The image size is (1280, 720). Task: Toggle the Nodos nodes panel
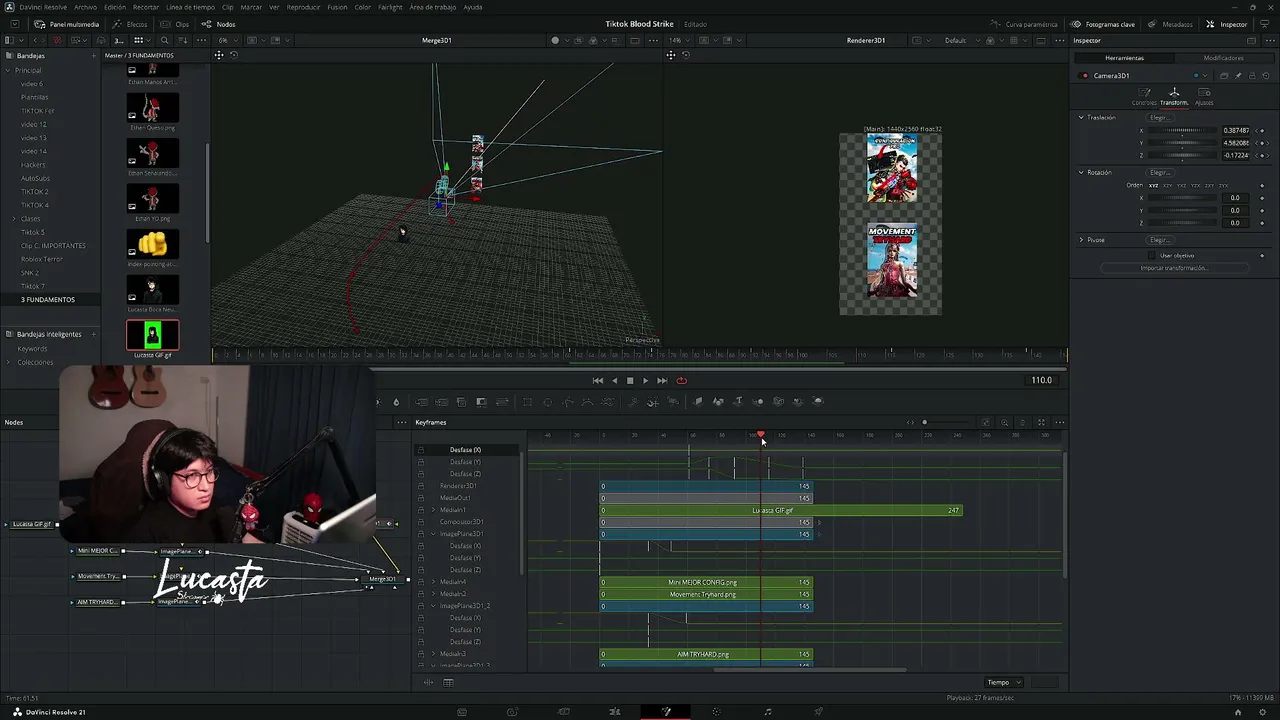click(x=219, y=24)
